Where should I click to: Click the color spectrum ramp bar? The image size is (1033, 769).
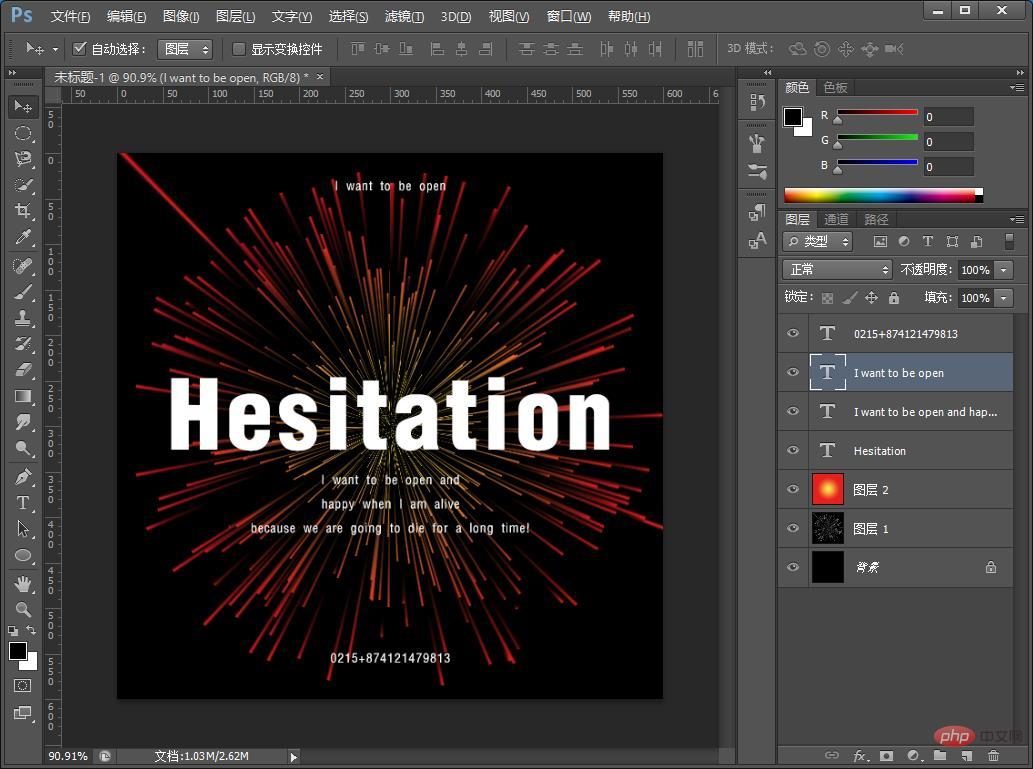point(883,195)
